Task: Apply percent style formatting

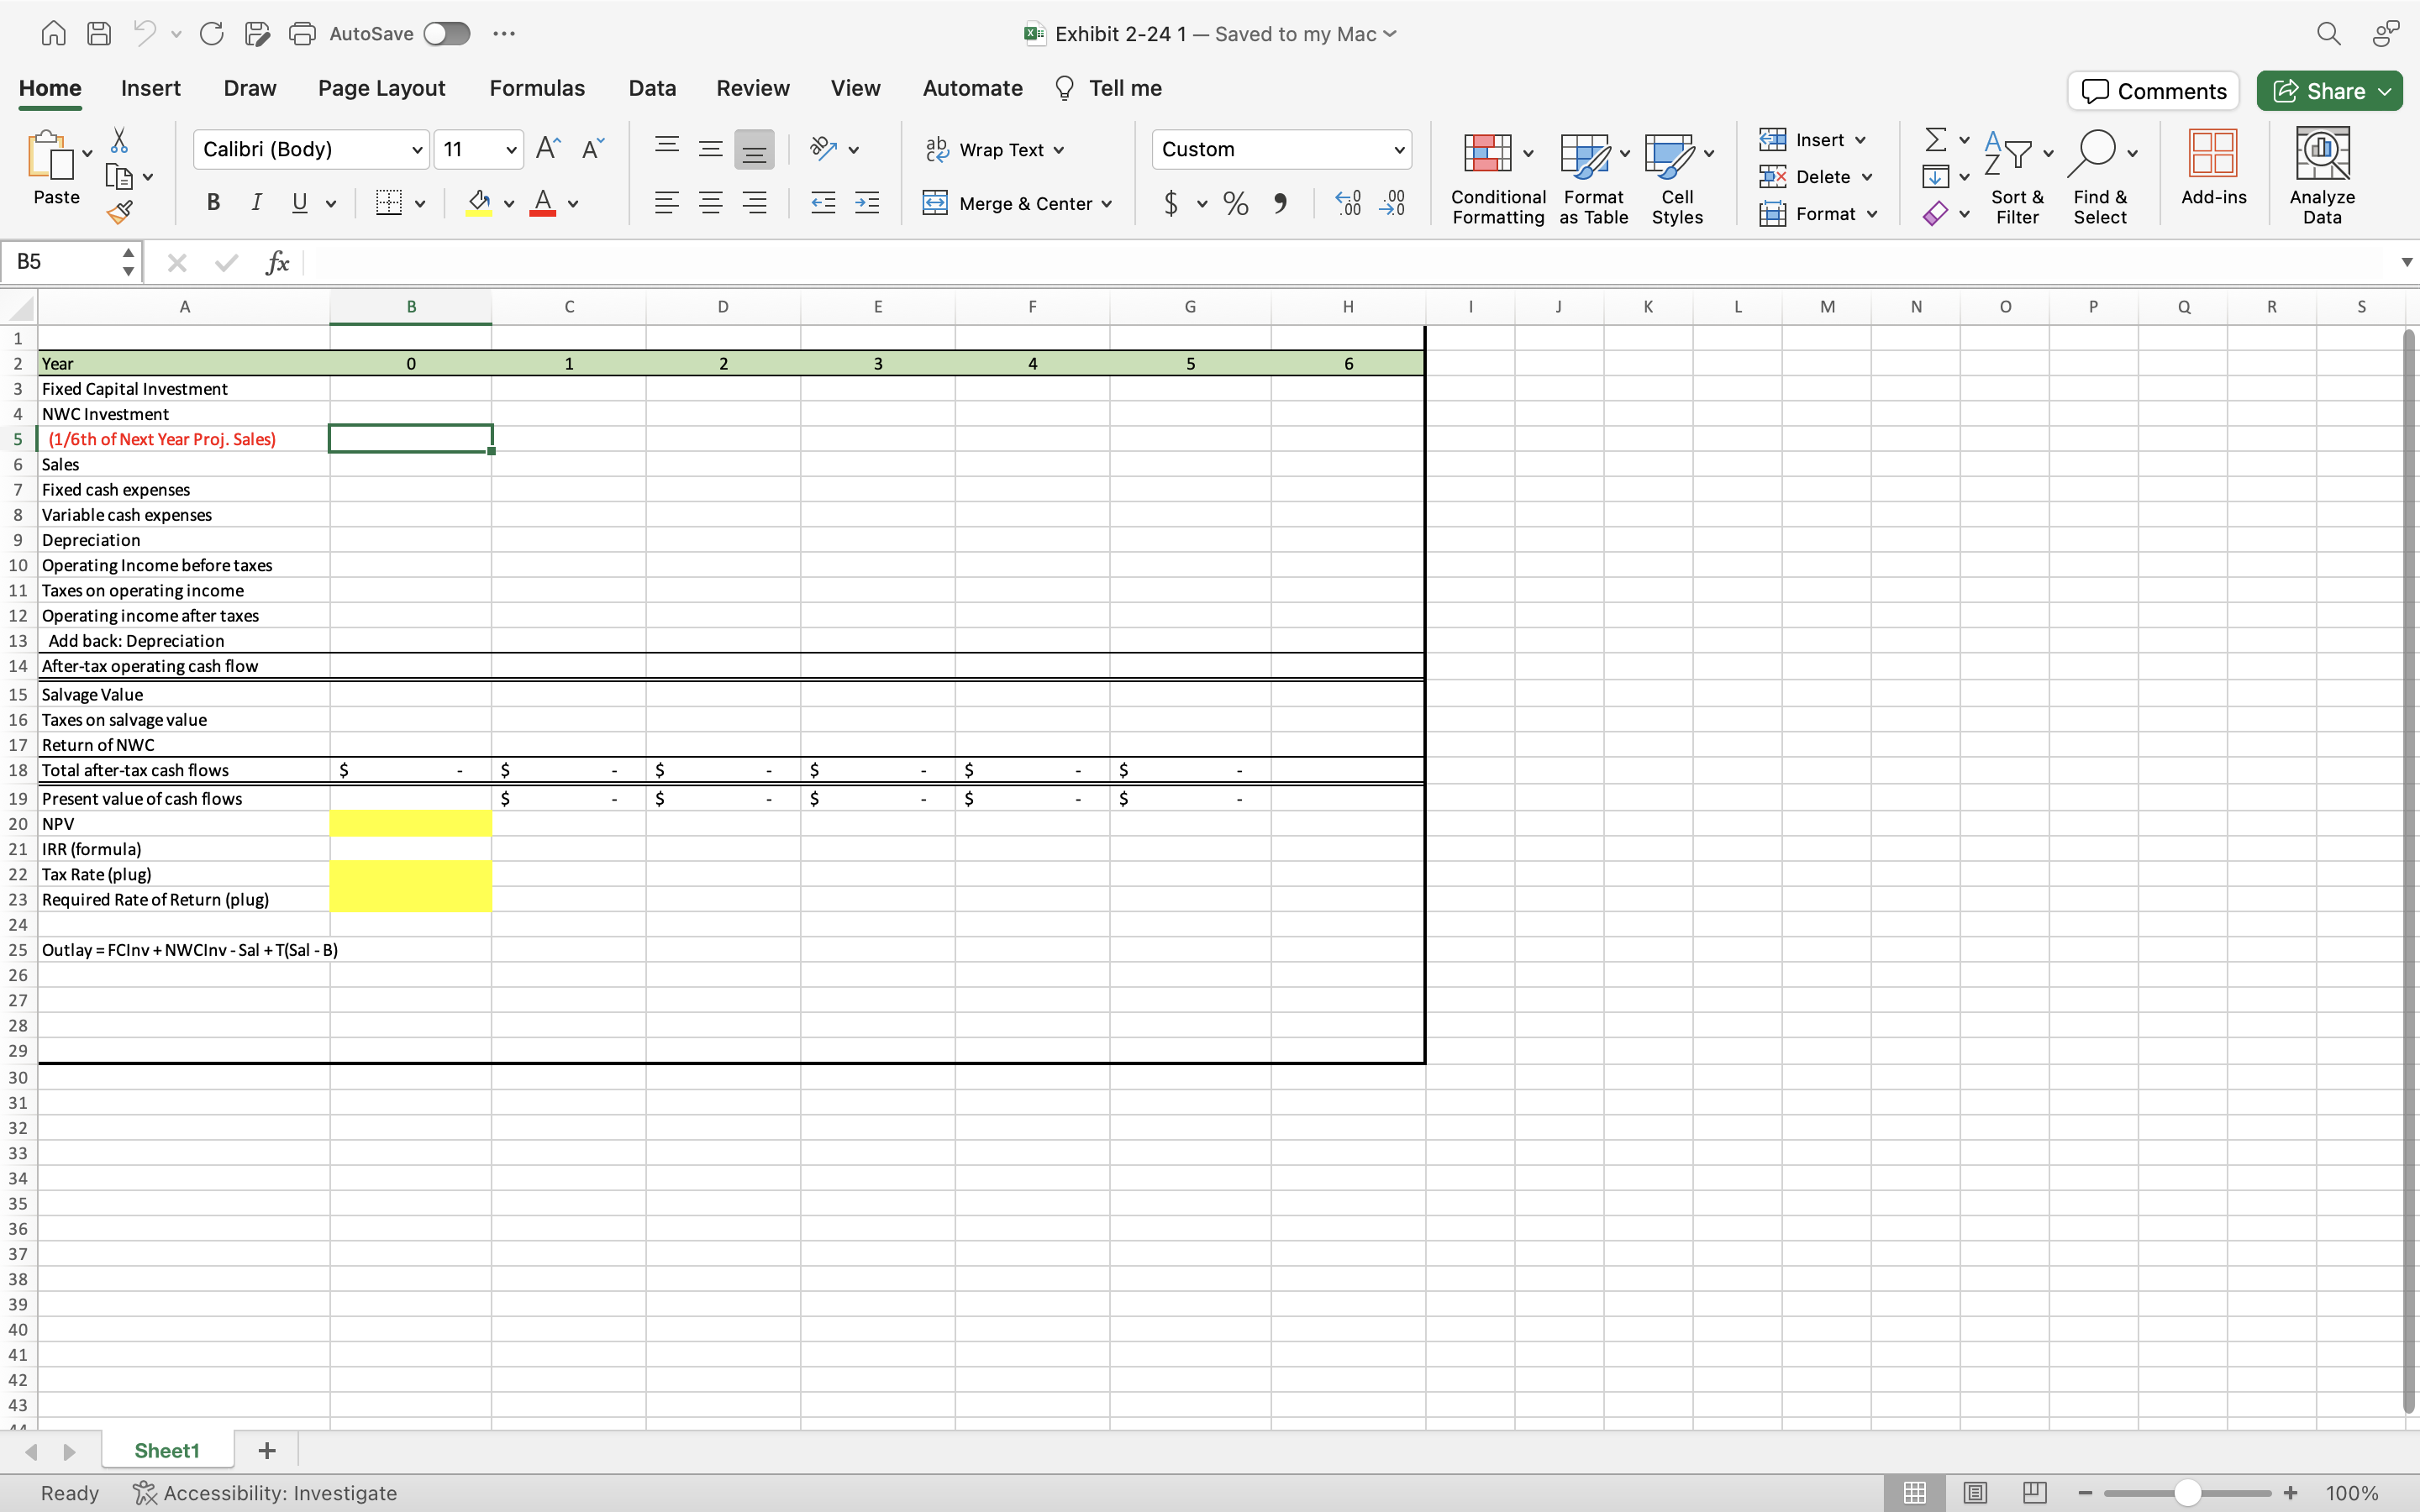Action: click(x=1235, y=203)
